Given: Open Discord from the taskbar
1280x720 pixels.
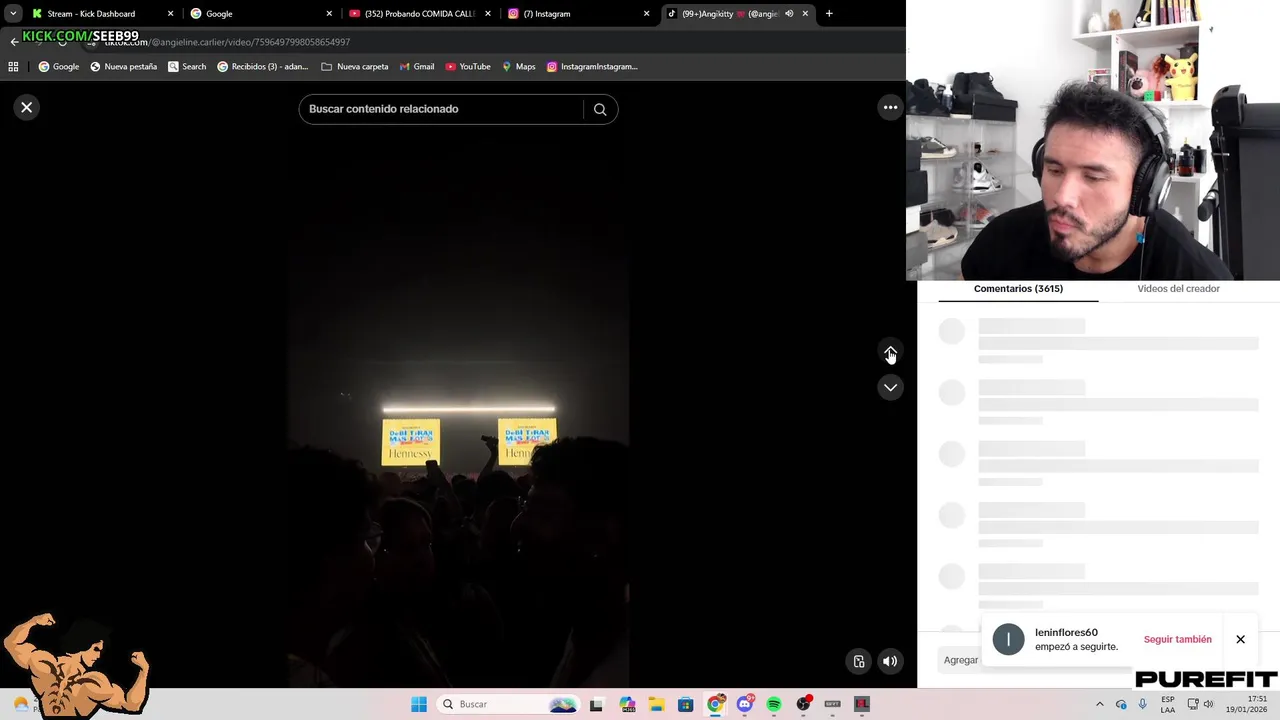Looking at the screenshot, I should pos(744,704).
